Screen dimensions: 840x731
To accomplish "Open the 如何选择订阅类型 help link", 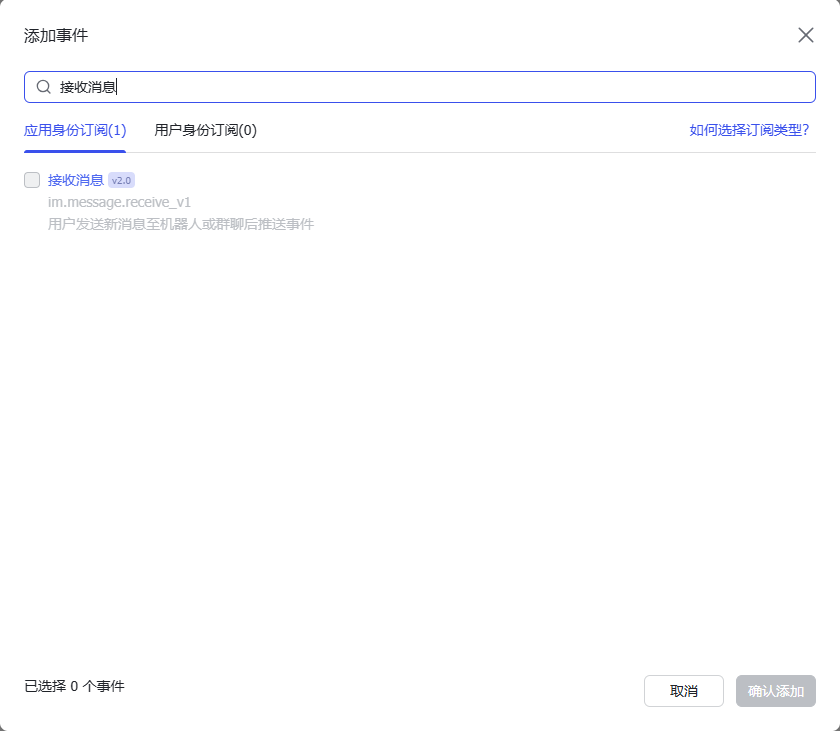I will pos(750,129).
